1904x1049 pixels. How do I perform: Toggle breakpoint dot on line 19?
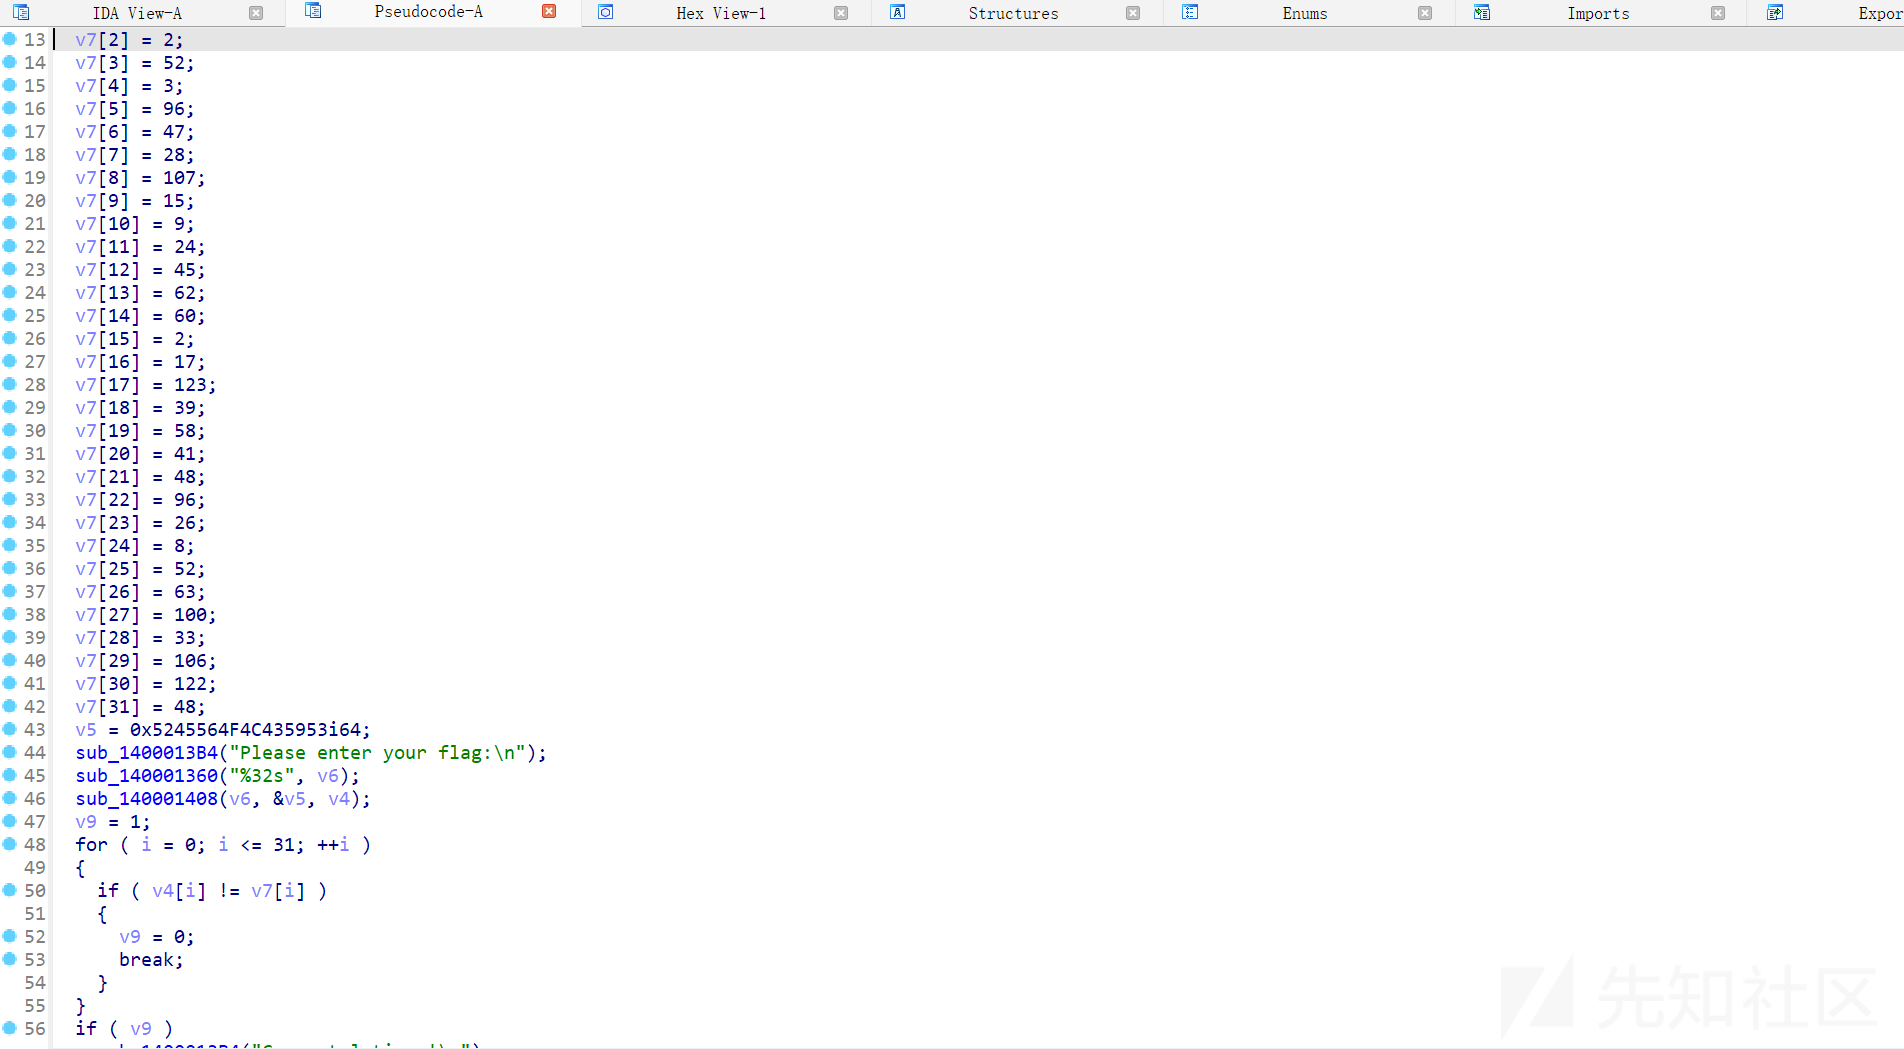[x=9, y=177]
